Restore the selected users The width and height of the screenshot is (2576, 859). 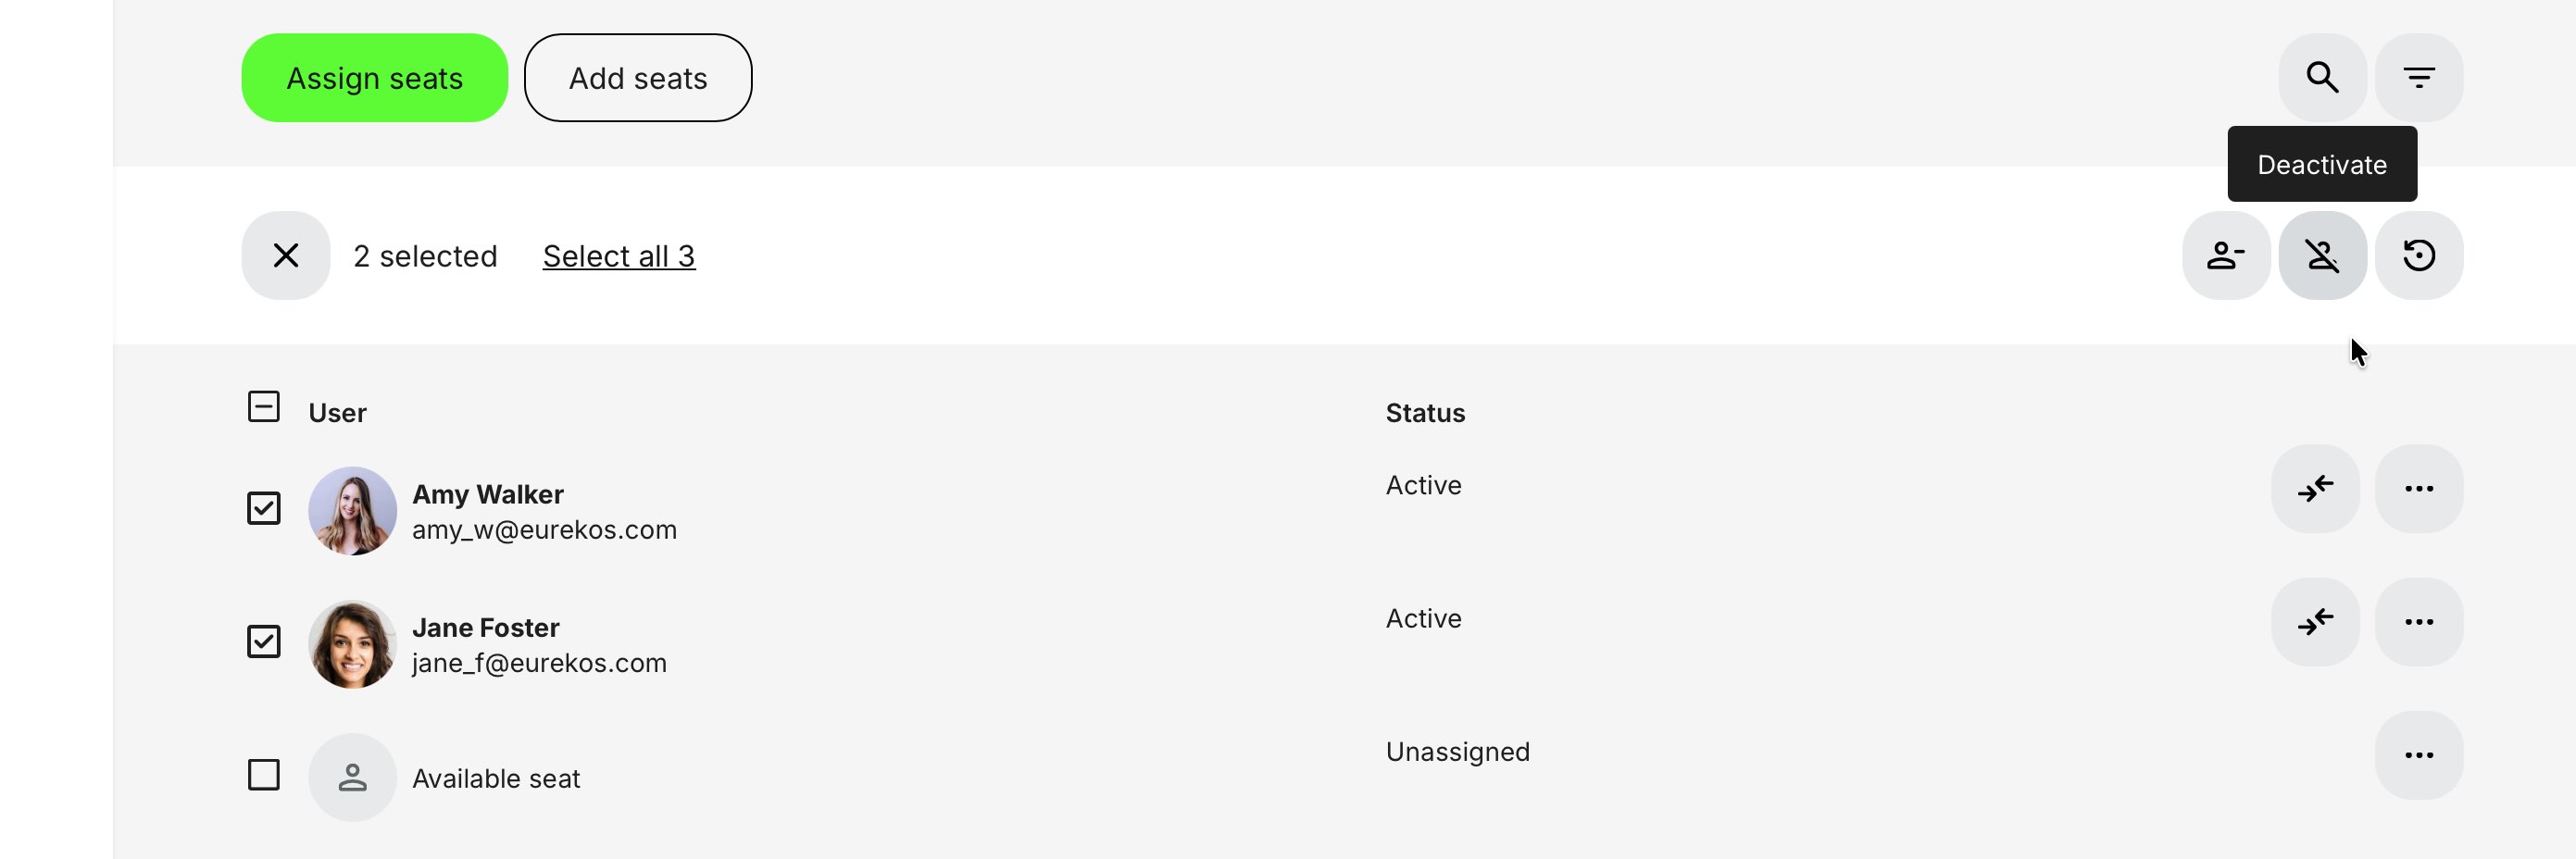coord(2420,255)
